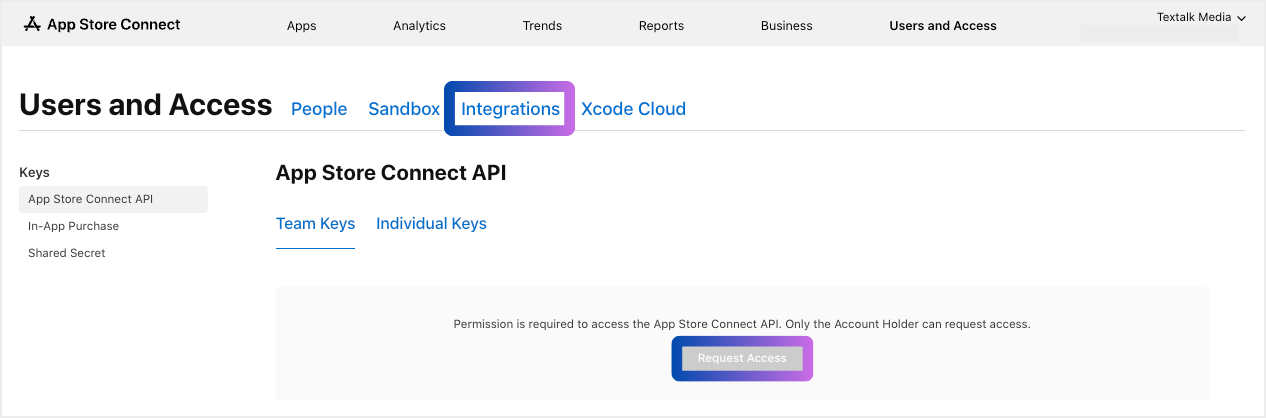Viewport: 1266px width, 418px height.
Task: Open the Xcode Cloud tab
Action: point(633,109)
